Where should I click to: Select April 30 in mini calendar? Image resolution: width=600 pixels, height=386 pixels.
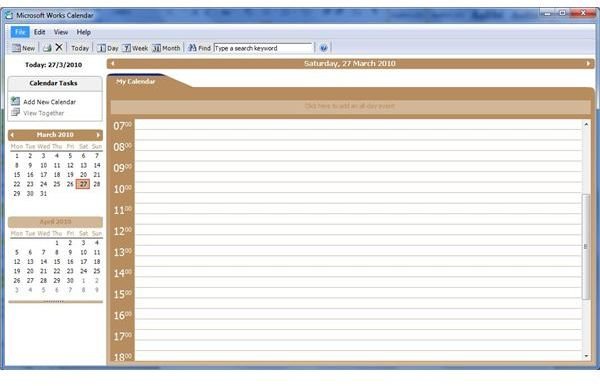70,280
